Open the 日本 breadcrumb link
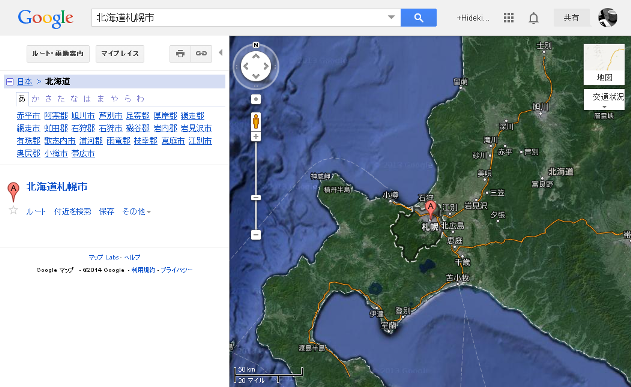Screen dimensions: 631x387 pos(25,82)
